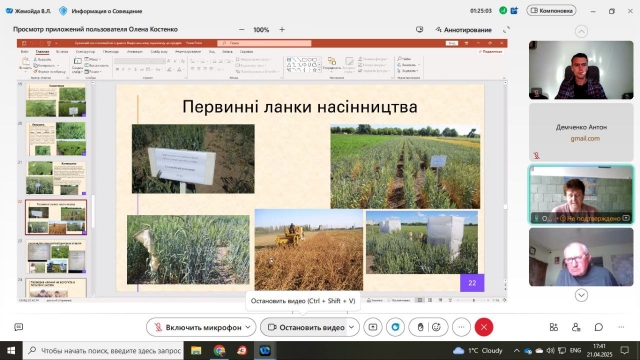Show next participants with down chevron
This screenshot has height=360, width=640.
(581, 295)
